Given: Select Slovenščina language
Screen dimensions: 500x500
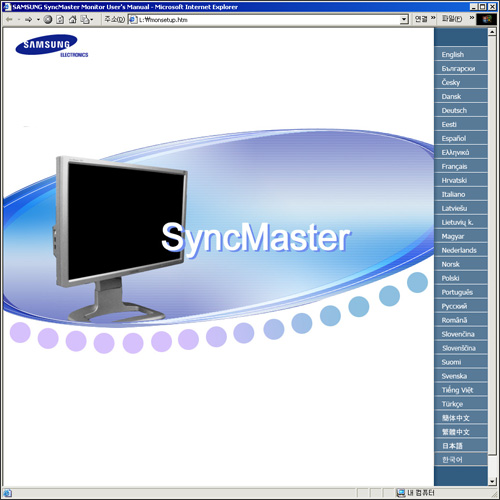Looking at the screenshot, I should click(x=461, y=348).
